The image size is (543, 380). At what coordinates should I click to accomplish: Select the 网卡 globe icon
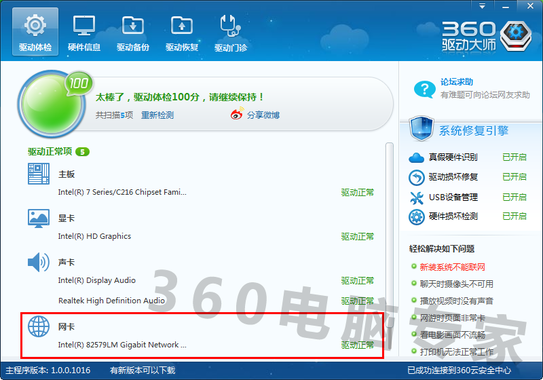(x=38, y=326)
